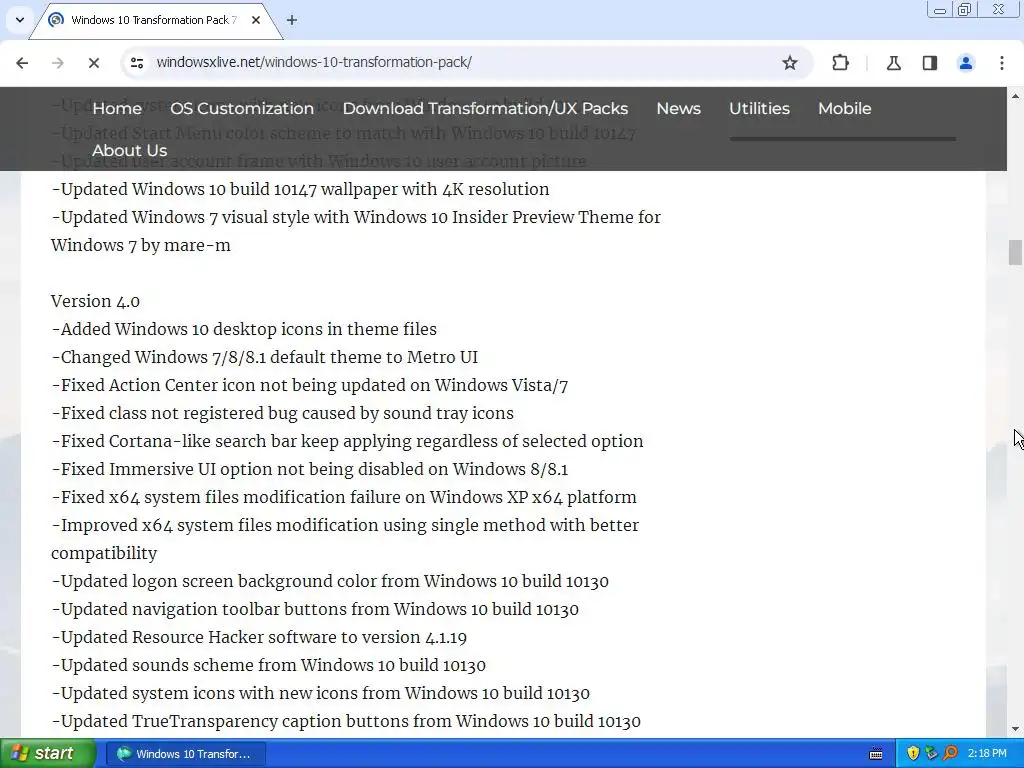Open the News menu item

[679, 108]
